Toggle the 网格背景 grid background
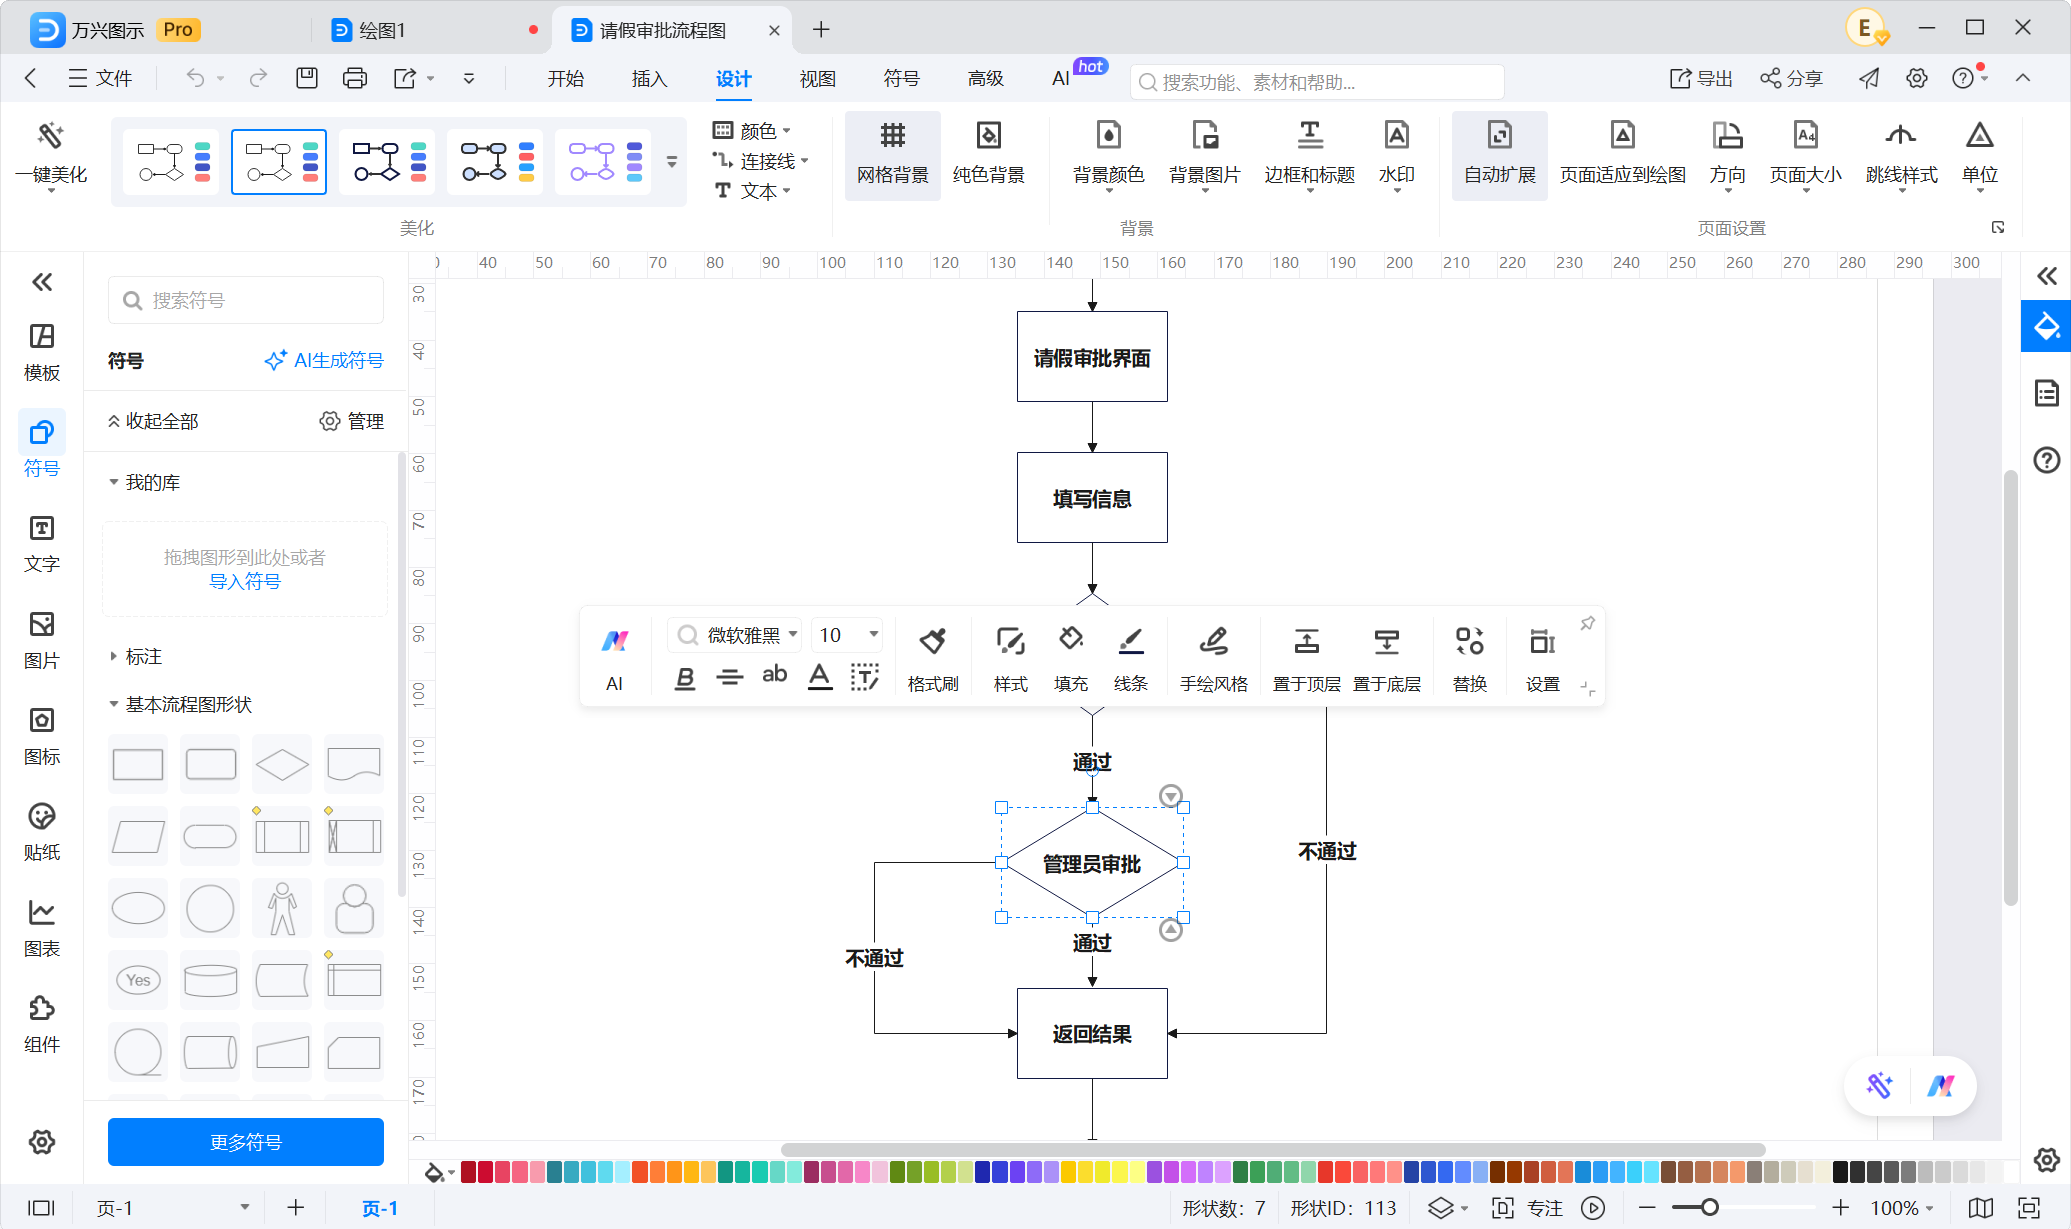Screen dimensions: 2071x1229 point(892,153)
